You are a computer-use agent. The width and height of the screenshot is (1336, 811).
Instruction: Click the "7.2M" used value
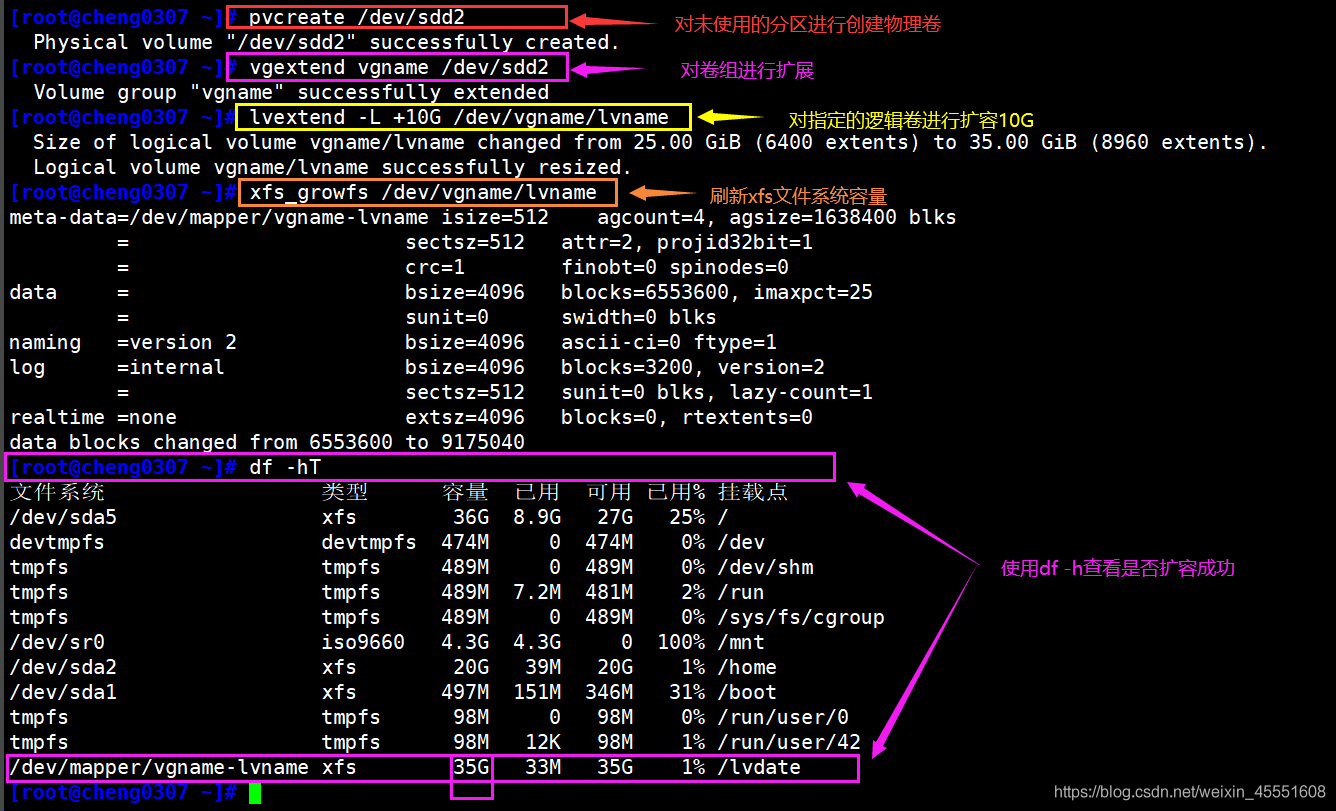tap(537, 592)
